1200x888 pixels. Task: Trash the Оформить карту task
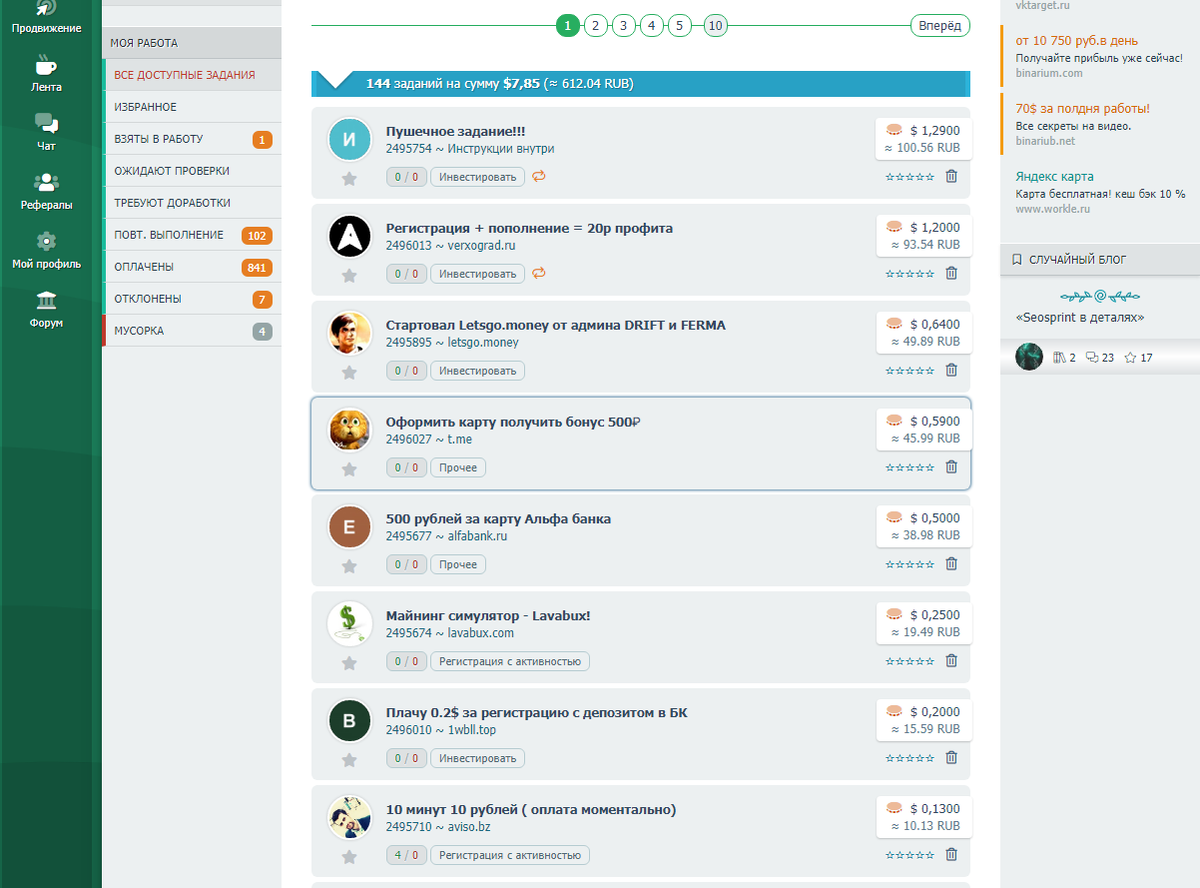[x=951, y=467]
